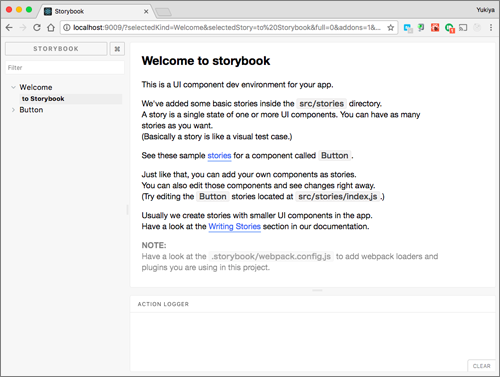The image size is (500, 377).
Task: Click the Yukiya profile button
Action: click(485, 10)
